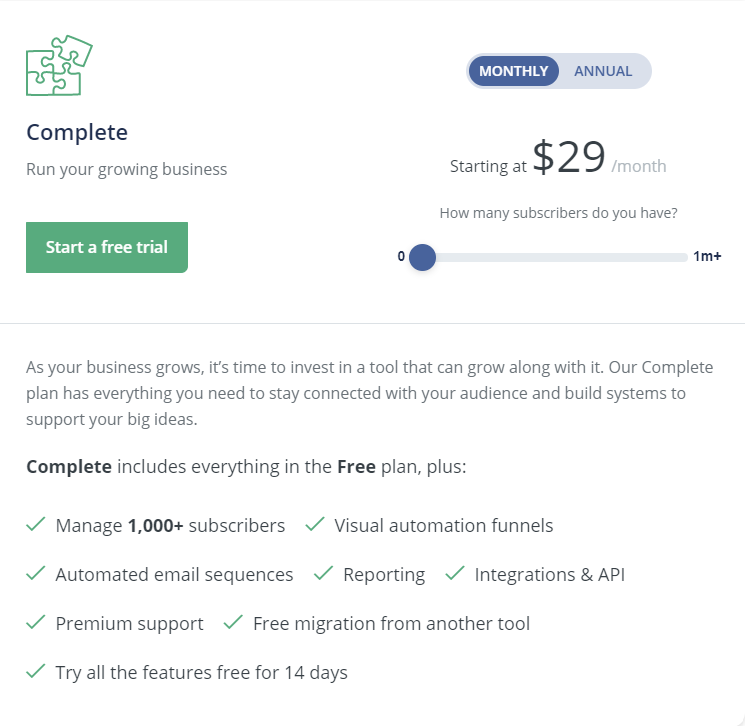Click checkmark beside Free migration from another tool
Screen dimensions: 745x726
pyautogui.click(x=233, y=622)
